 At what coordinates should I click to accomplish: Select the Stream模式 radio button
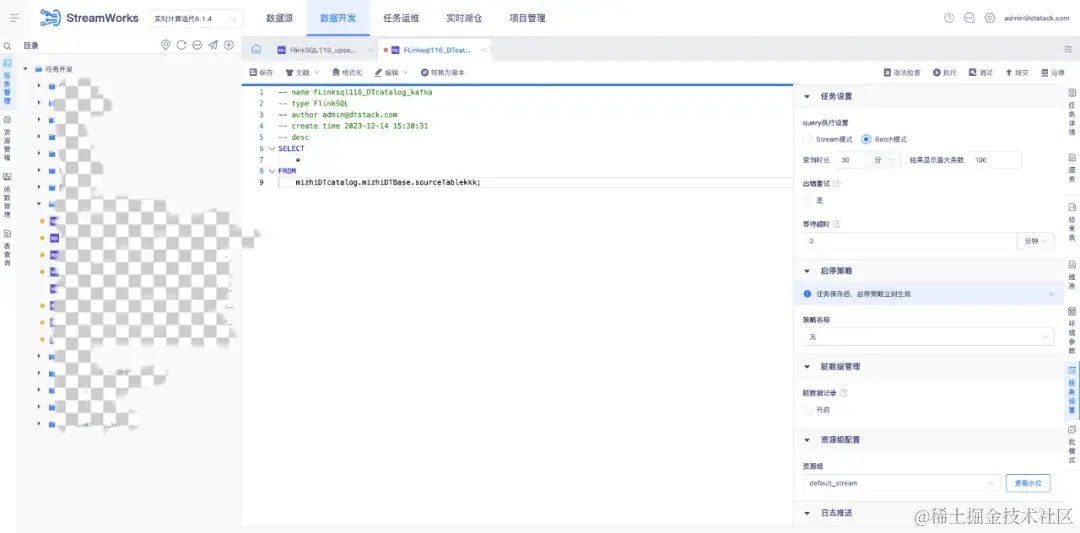pyautogui.click(x=807, y=139)
